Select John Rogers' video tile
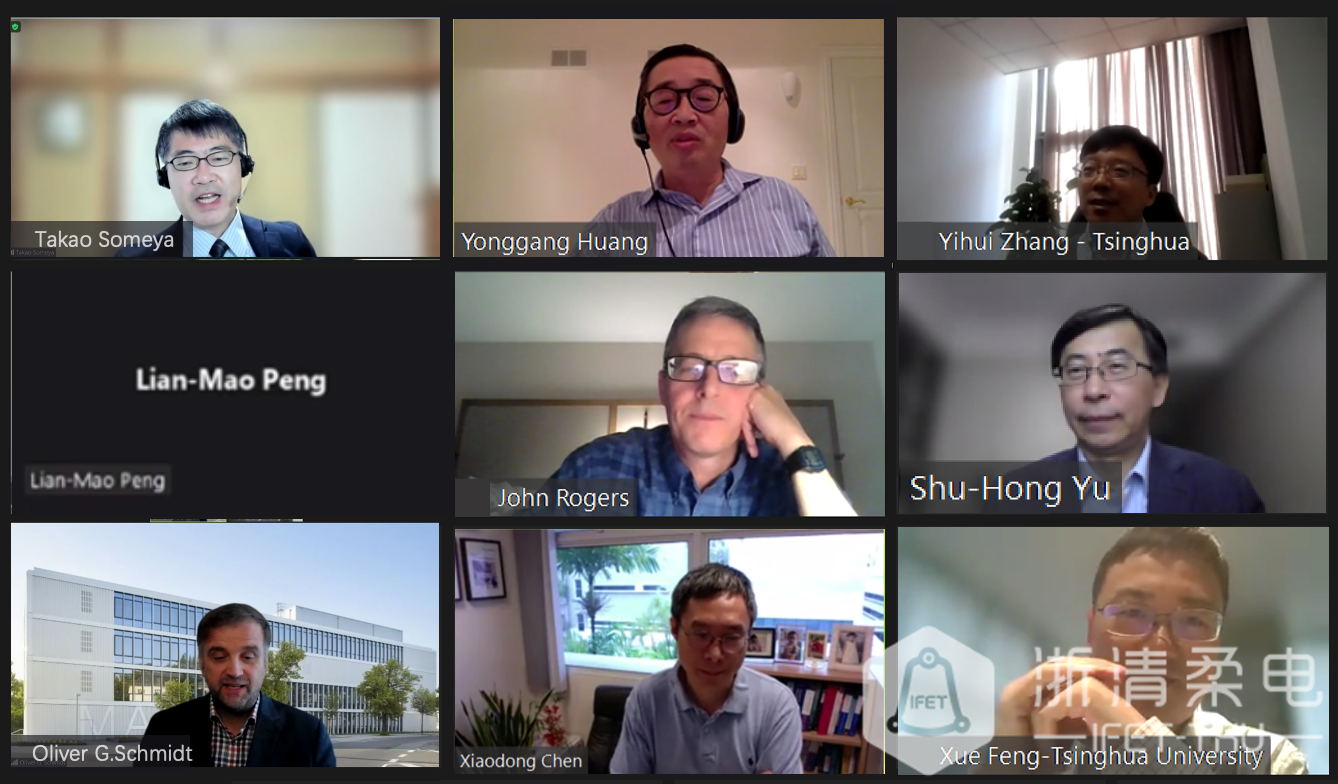The width and height of the screenshot is (1338, 784). coord(669,394)
